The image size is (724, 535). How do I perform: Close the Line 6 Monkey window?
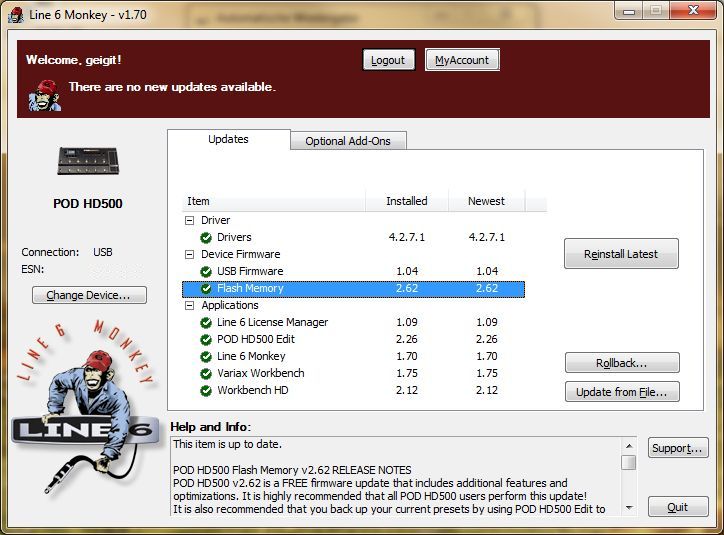coord(693,11)
